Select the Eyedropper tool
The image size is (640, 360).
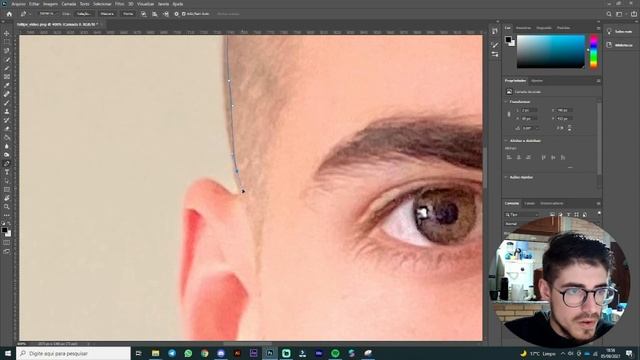pos(7,85)
